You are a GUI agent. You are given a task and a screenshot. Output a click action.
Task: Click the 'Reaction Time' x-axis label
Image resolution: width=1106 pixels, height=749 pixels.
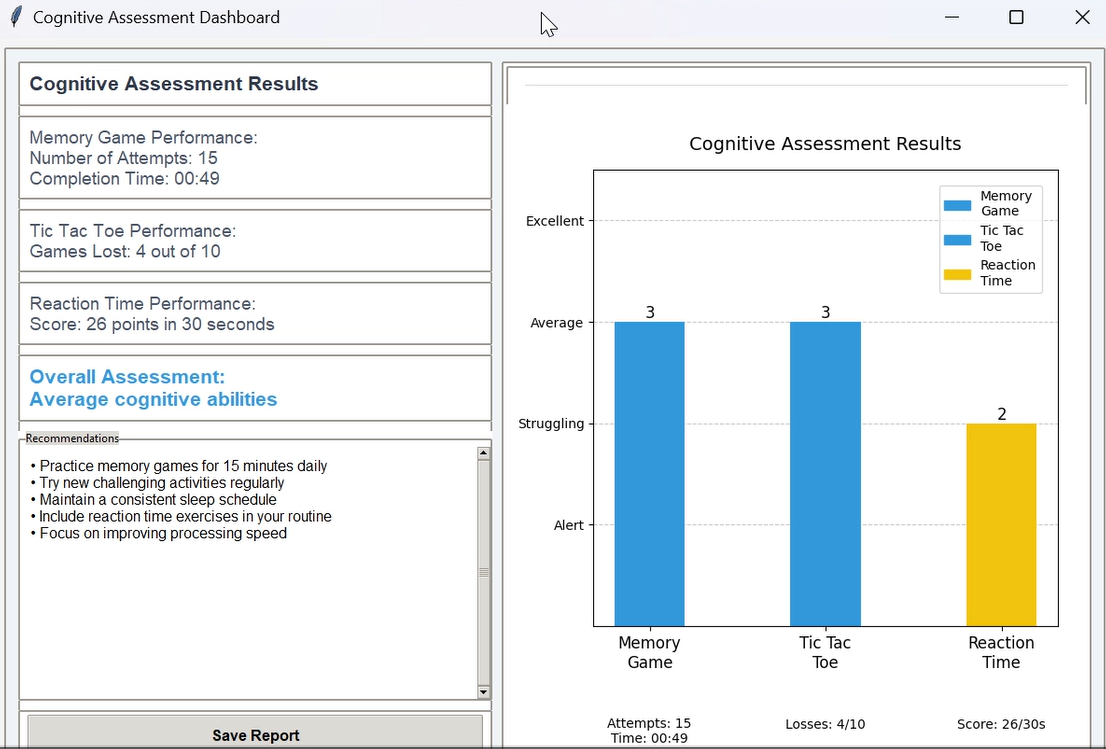click(1001, 652)
